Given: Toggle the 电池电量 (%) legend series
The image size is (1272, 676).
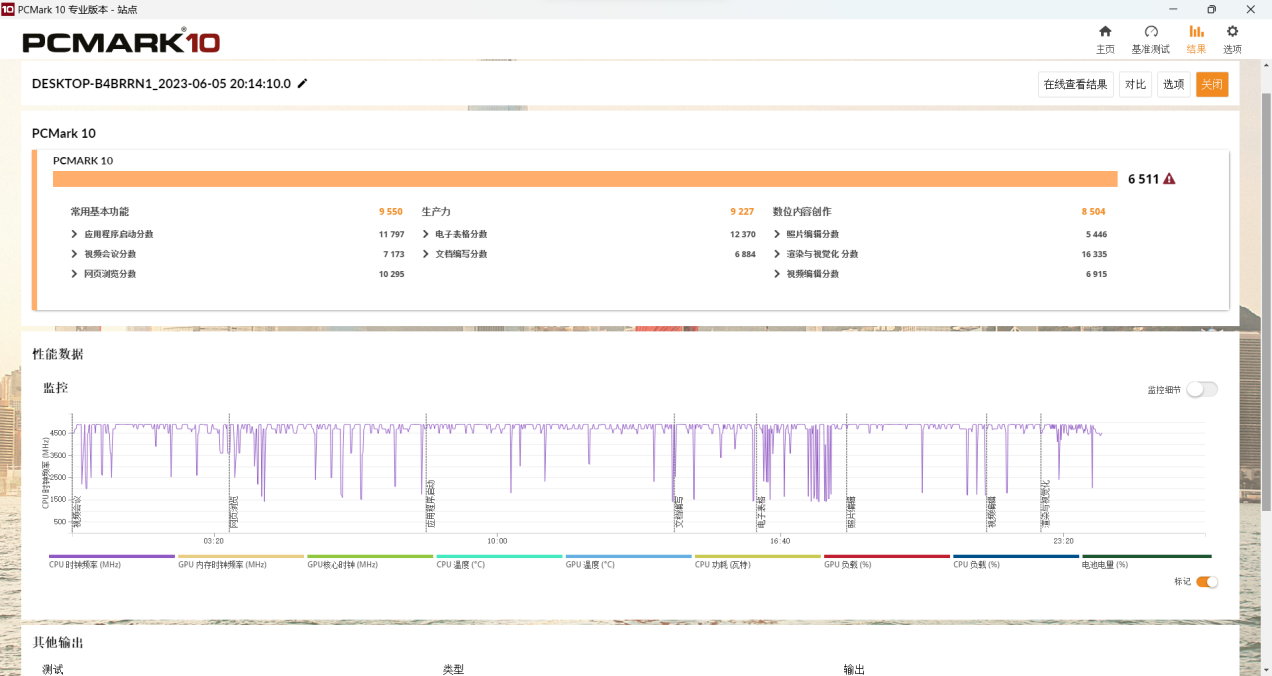Looking at the screenshot, I should click(x=1146, y=561).
